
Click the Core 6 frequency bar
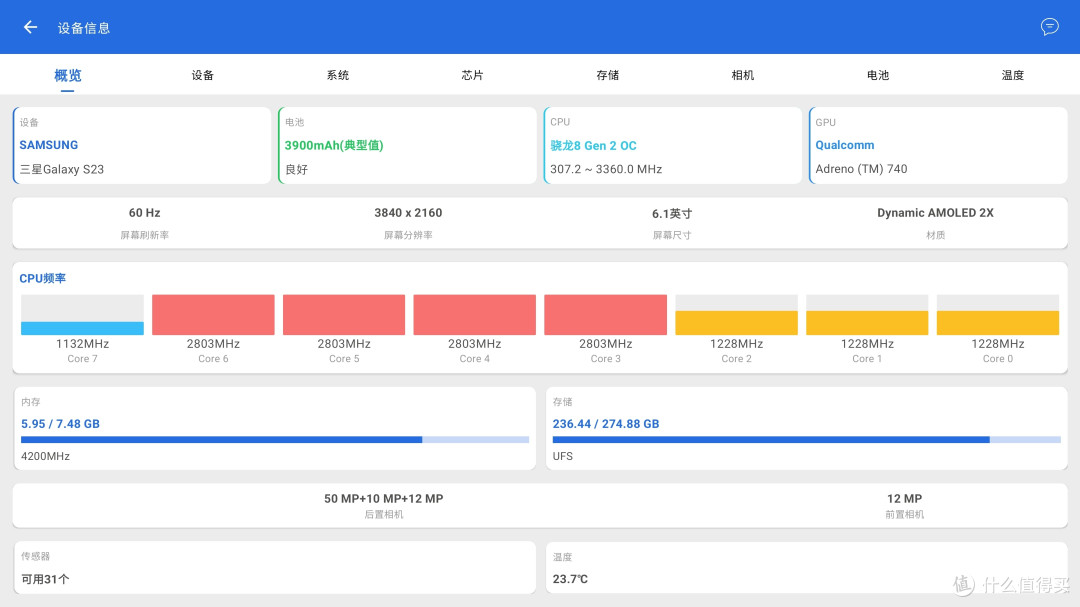(x=213, y=315)
